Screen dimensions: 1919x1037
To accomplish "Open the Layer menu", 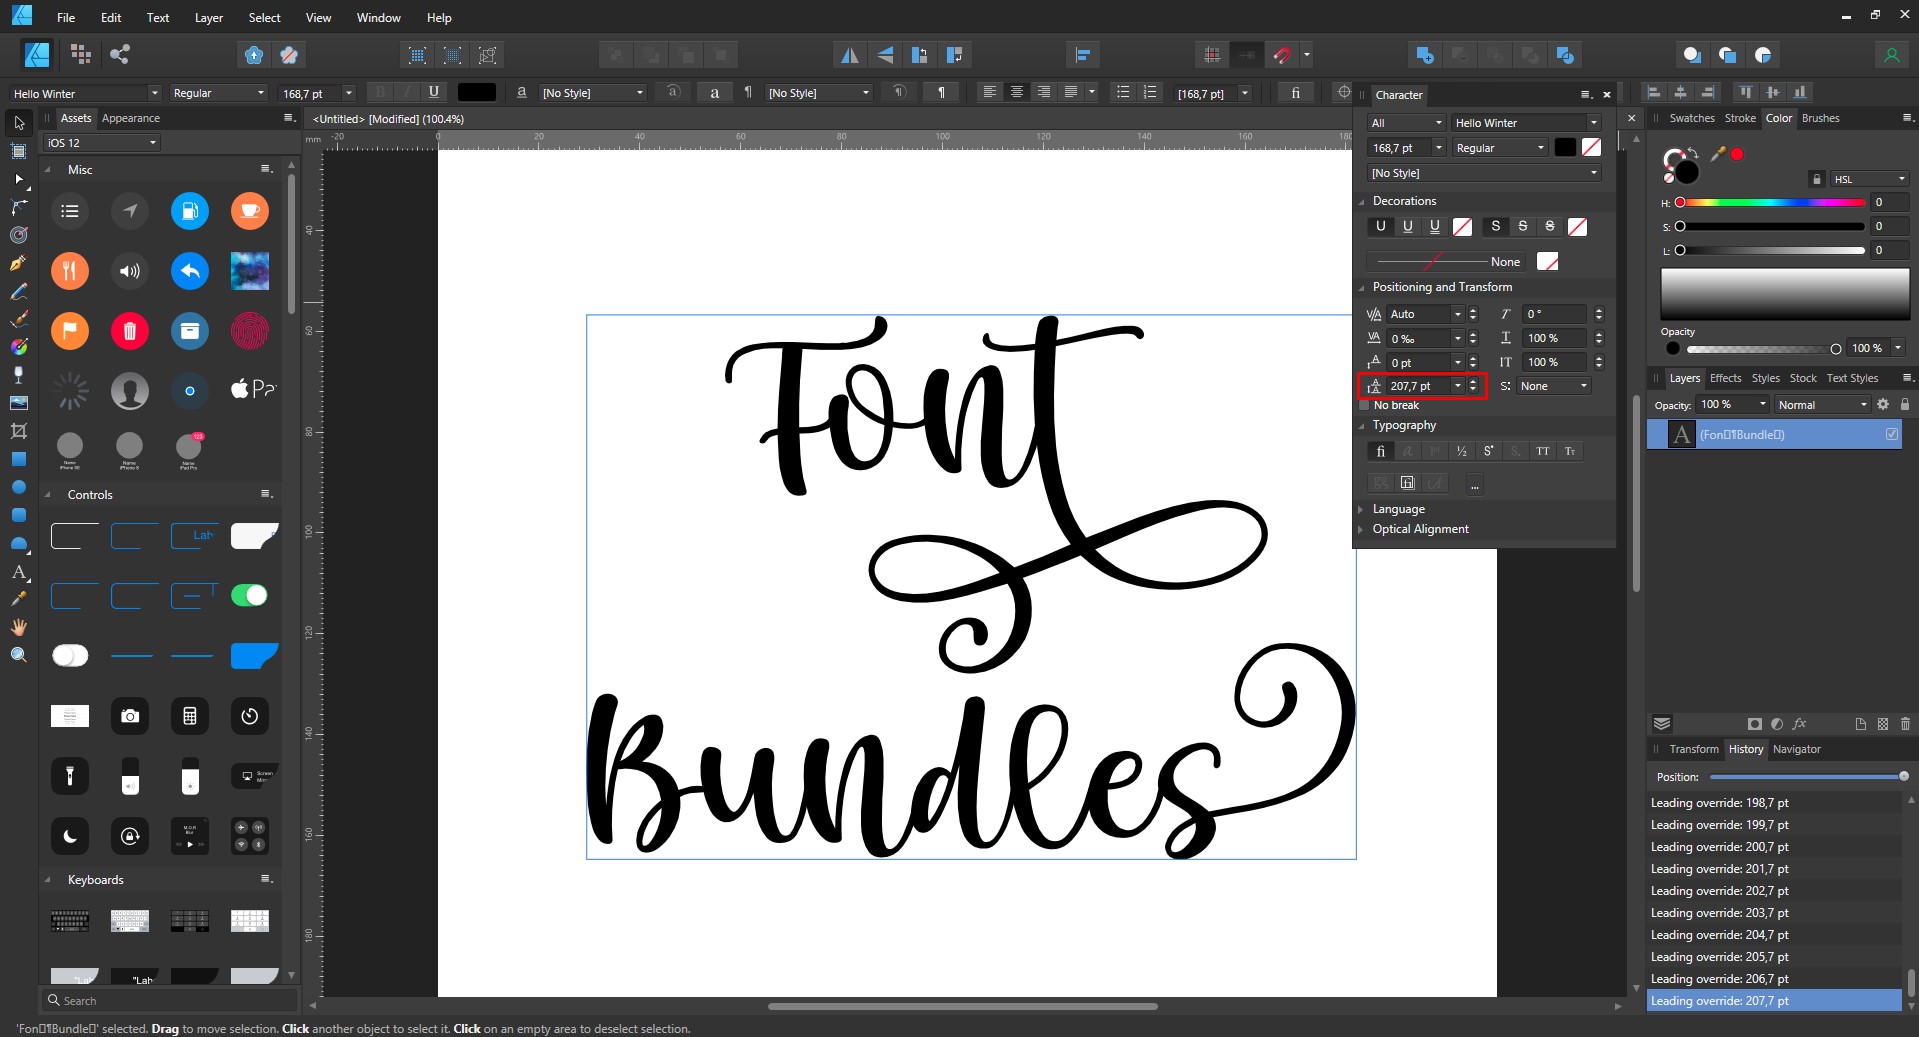I will 209,17.
